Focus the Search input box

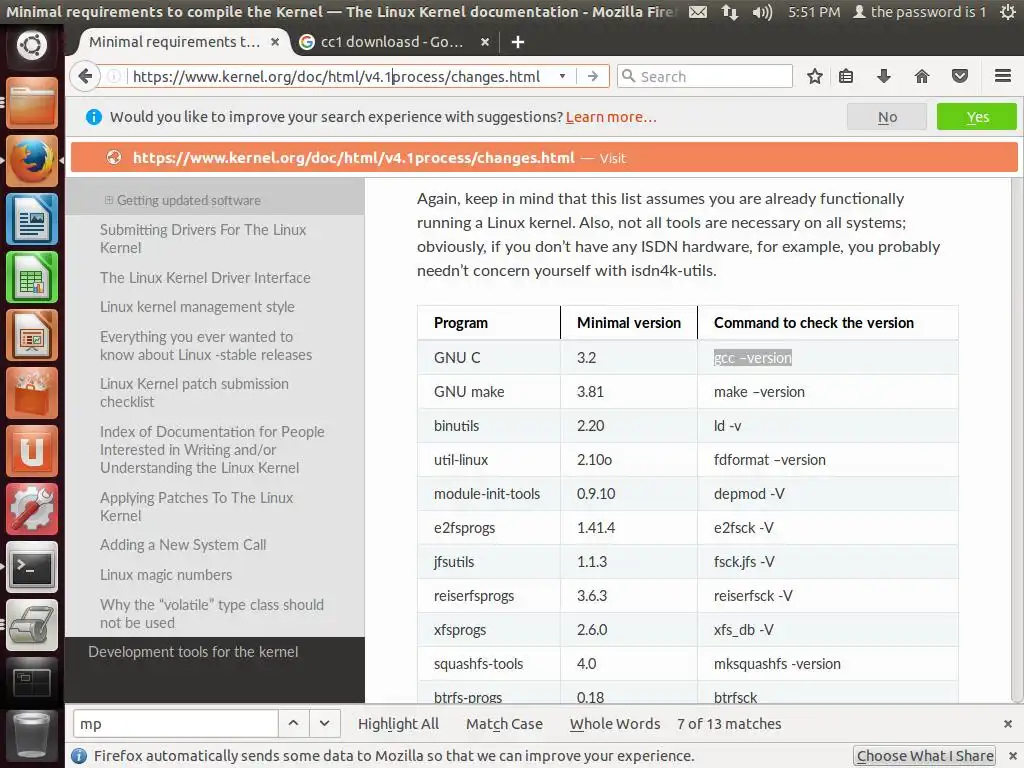pyautogui.click(x=705, y=76)
